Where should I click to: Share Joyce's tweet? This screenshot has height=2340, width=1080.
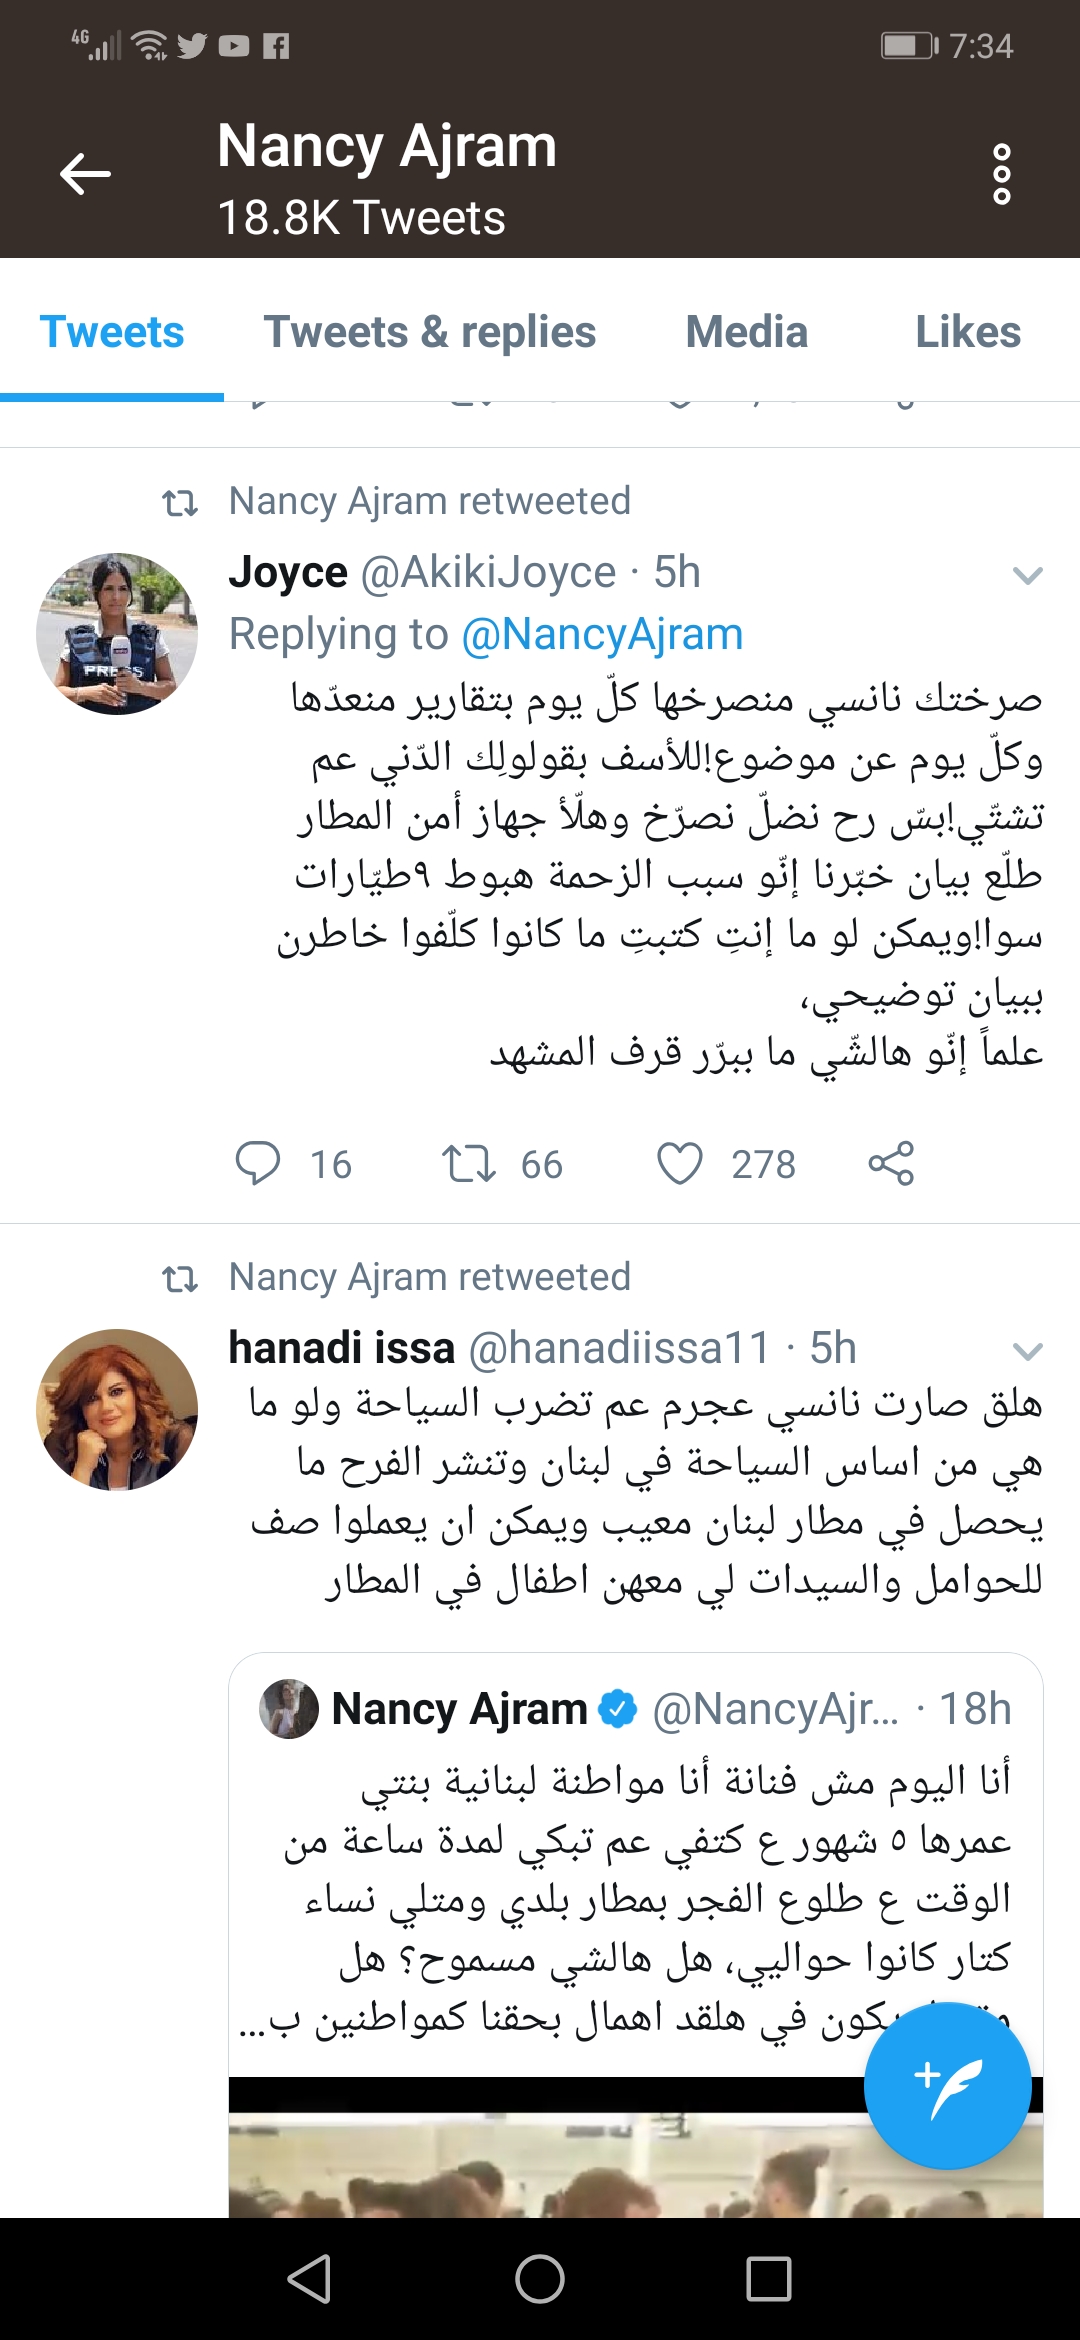(891, 1164)
